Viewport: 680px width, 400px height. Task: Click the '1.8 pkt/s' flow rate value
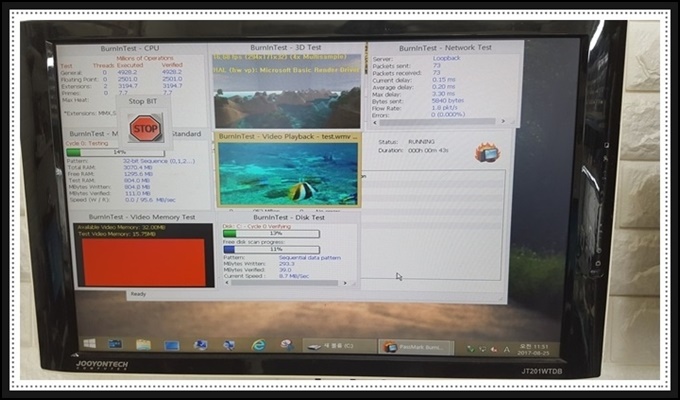coord(444,107)
